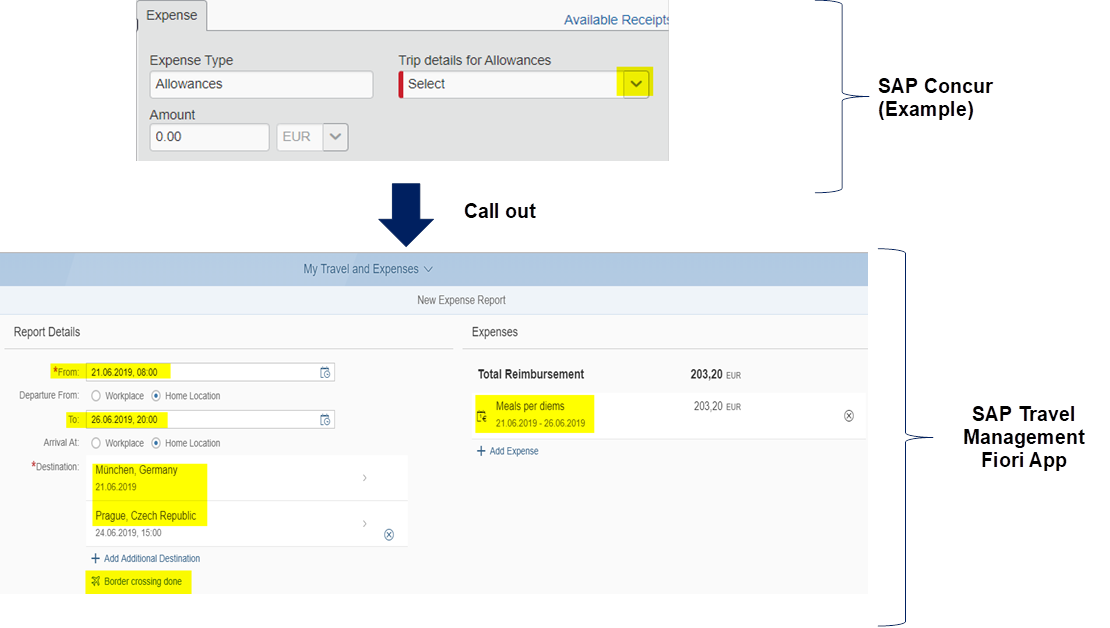Open the calendar picker for From date
The image size is (1110, 628).
coord(325,373)
